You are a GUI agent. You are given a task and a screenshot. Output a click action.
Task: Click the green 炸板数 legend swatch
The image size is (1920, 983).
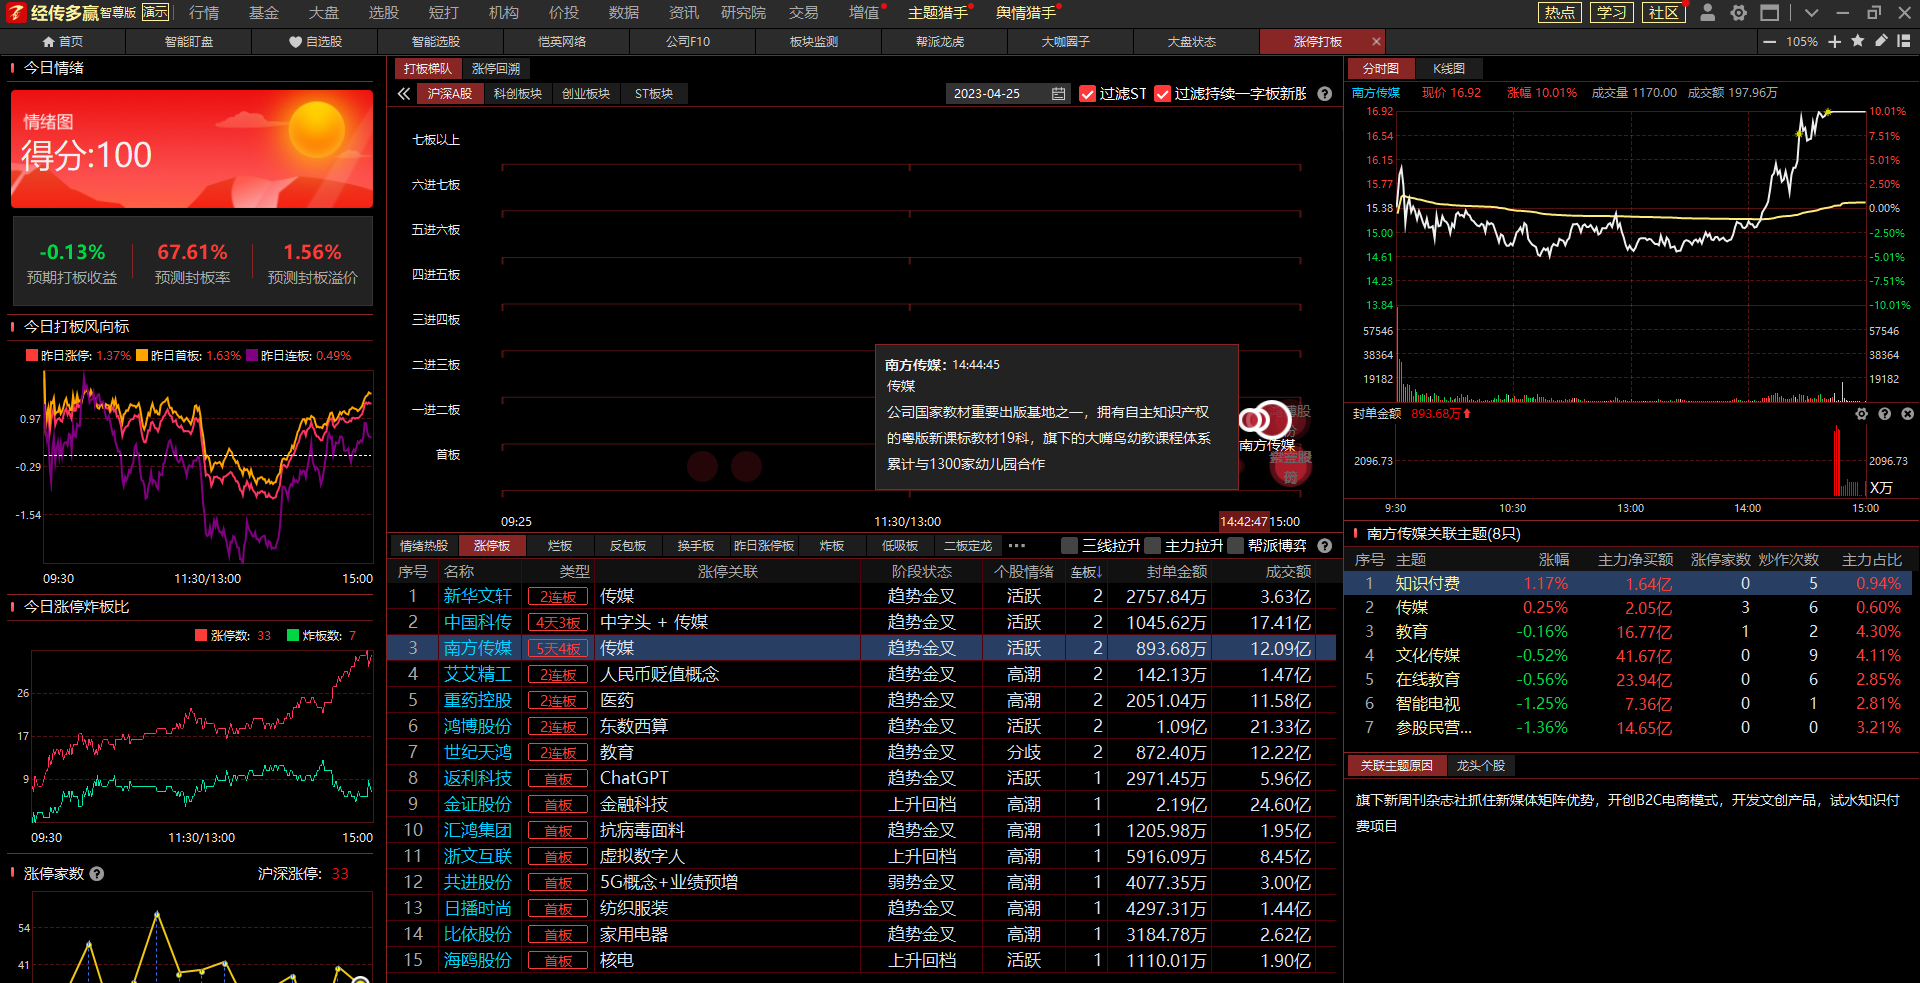point(293,635)
